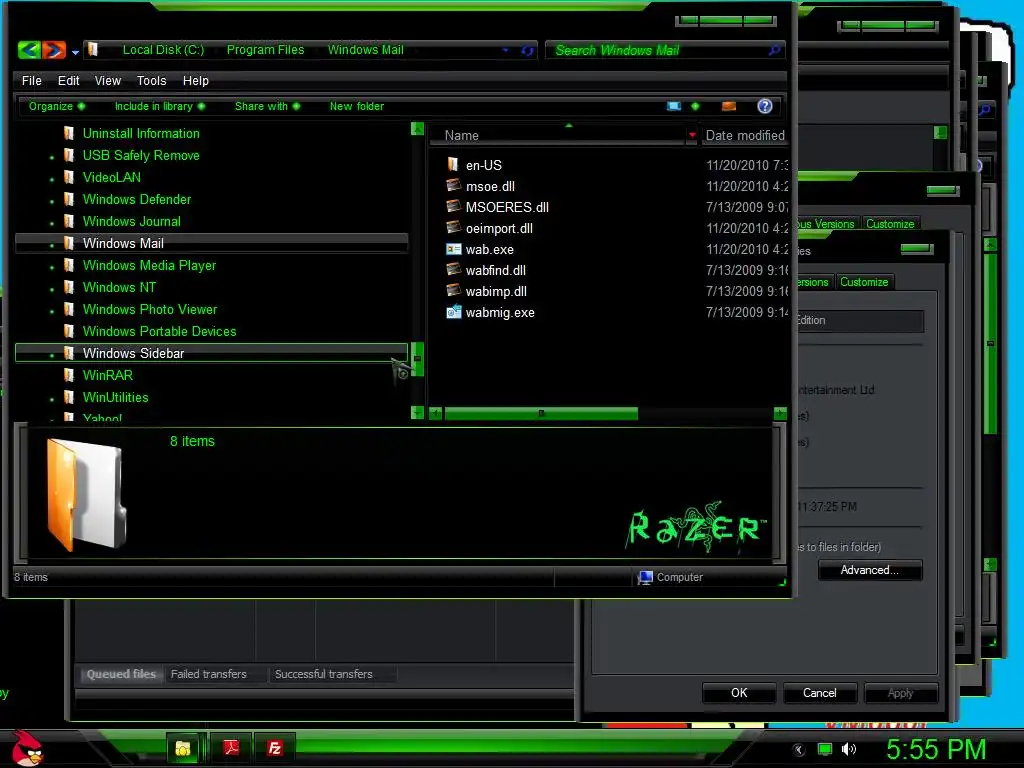Click the large folder thumbnail in details pane
This screenshot has width=1024, height=768.
pos(86,494)
